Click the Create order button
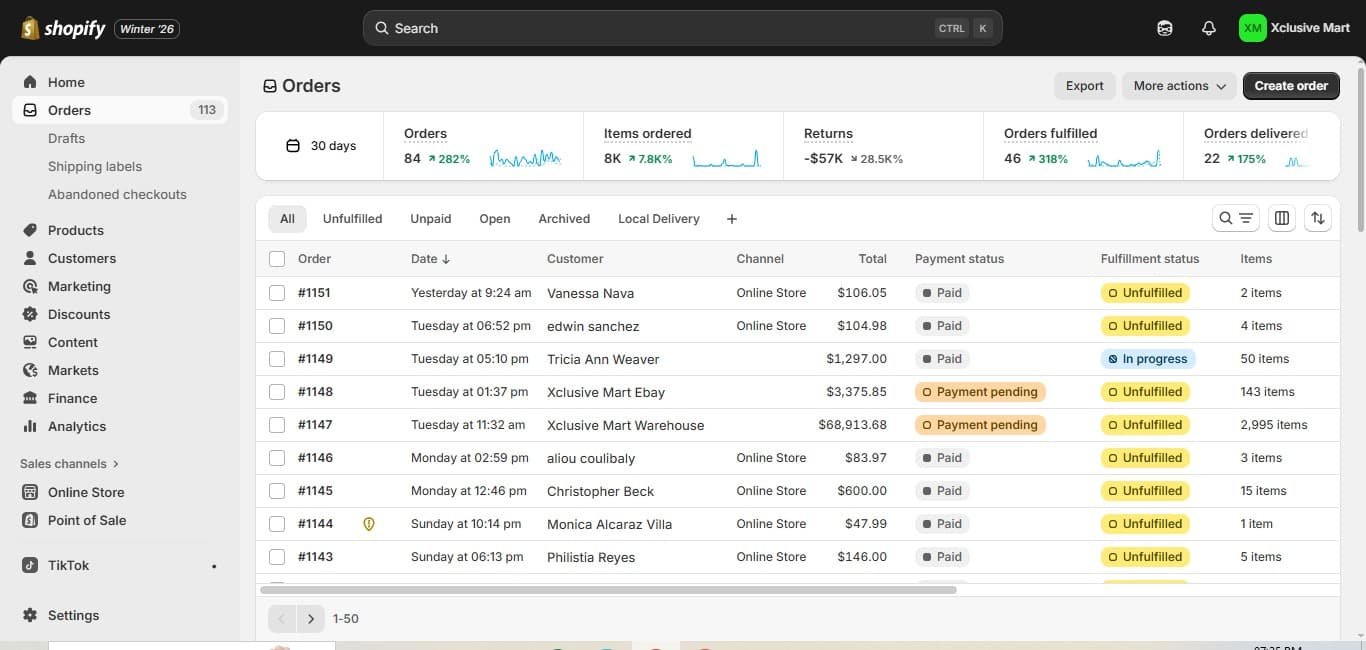Viewport: 1366px width, 650px height. click(x=1291, y=86)
